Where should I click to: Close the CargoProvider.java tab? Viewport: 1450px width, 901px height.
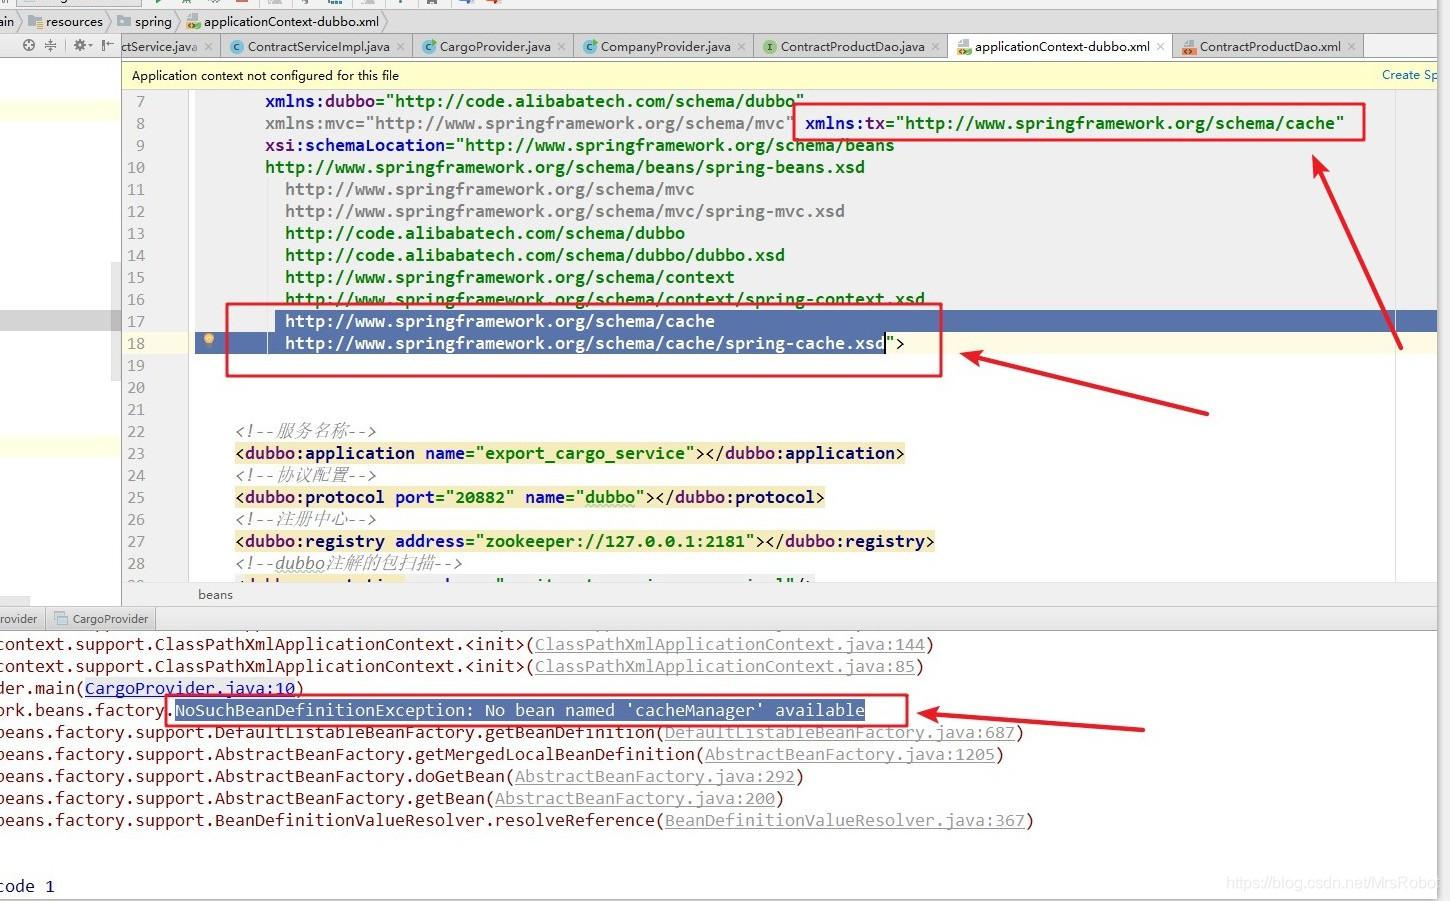point(562,47)
